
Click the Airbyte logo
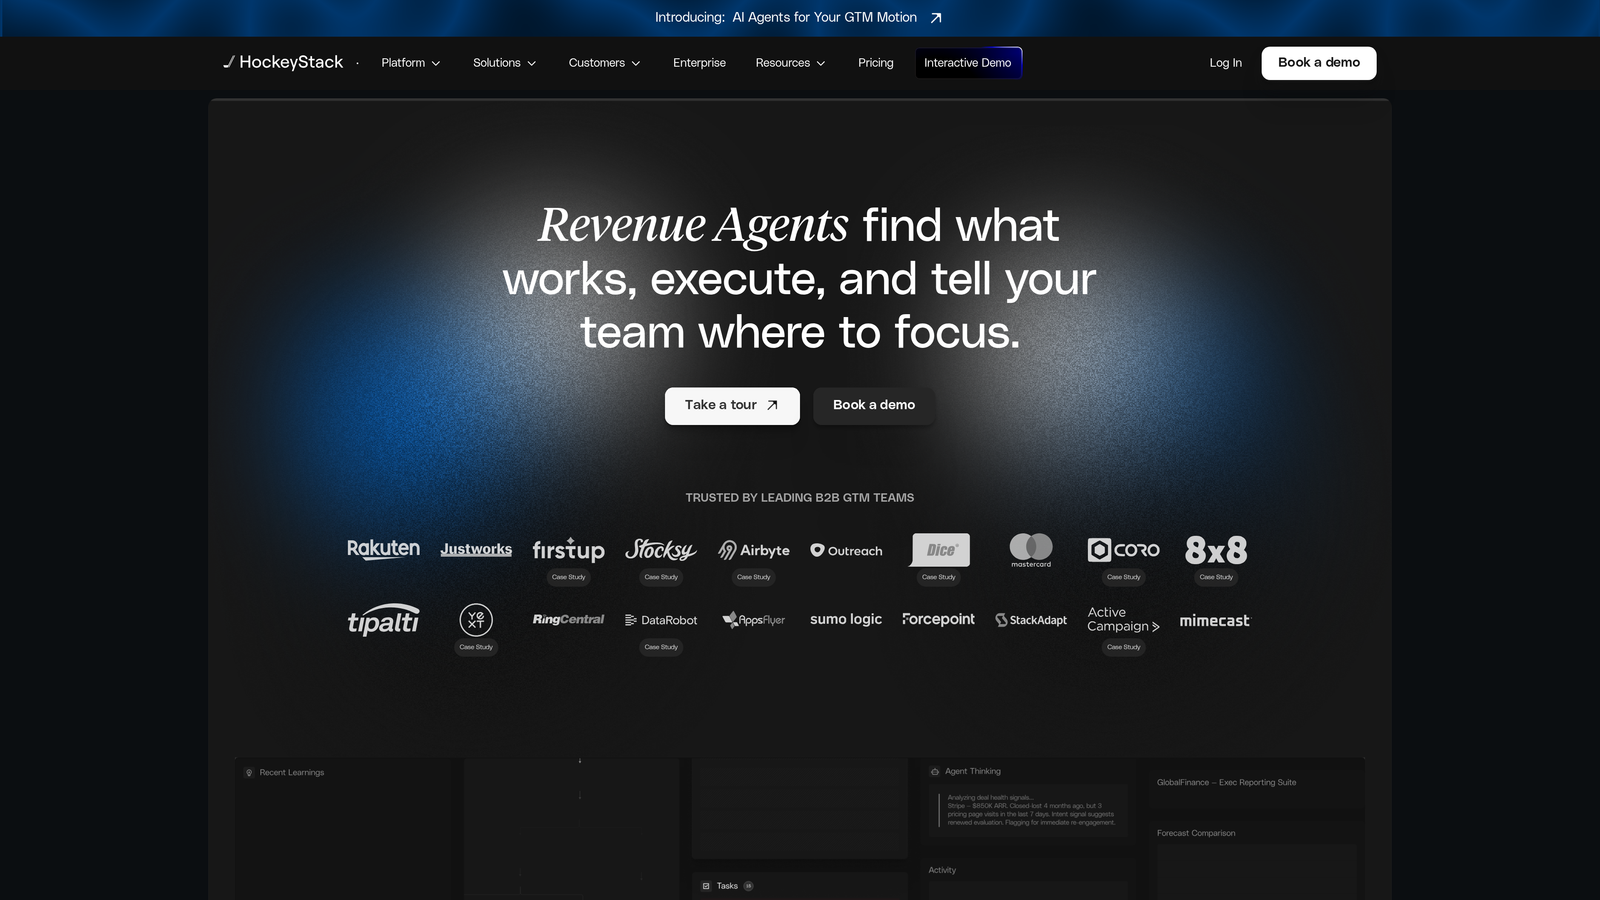pyautogui.click(x=754, y=550)
